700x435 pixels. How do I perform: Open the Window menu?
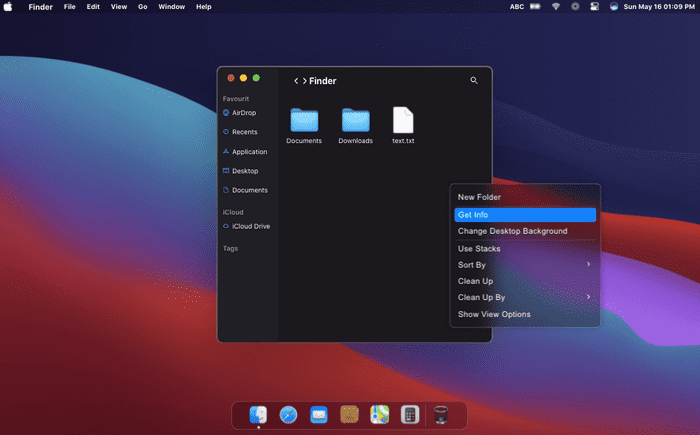point(171,7)
